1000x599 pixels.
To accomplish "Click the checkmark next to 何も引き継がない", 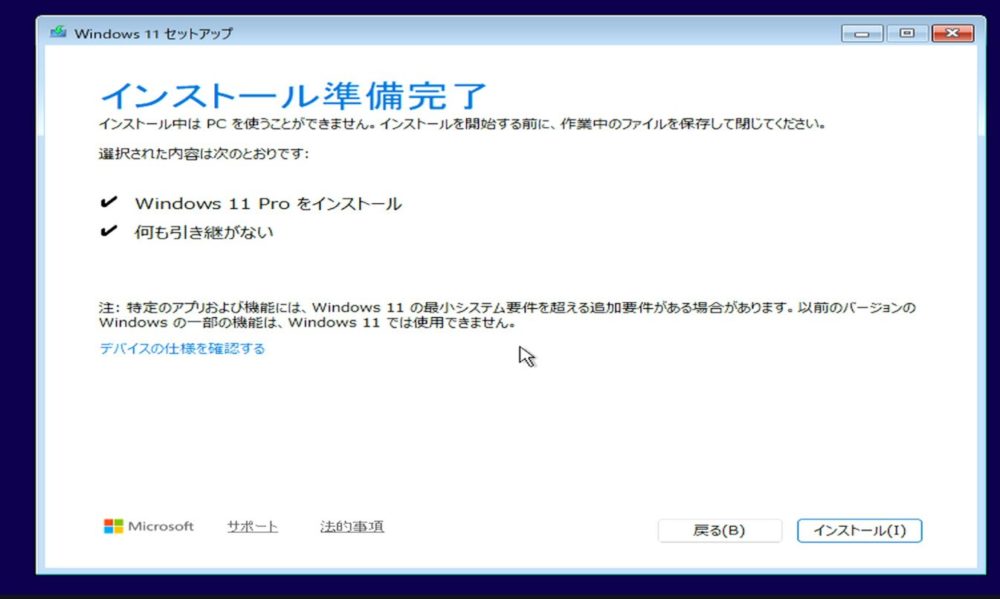I will (x=108, y=230).
